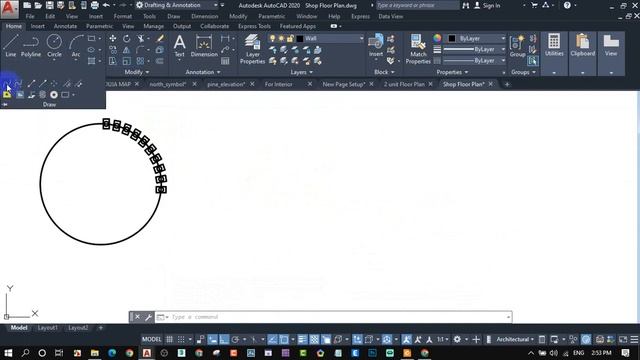Click the Undo arrow icon
Screen dimensions: 640x360
click(x=106, y=5)
